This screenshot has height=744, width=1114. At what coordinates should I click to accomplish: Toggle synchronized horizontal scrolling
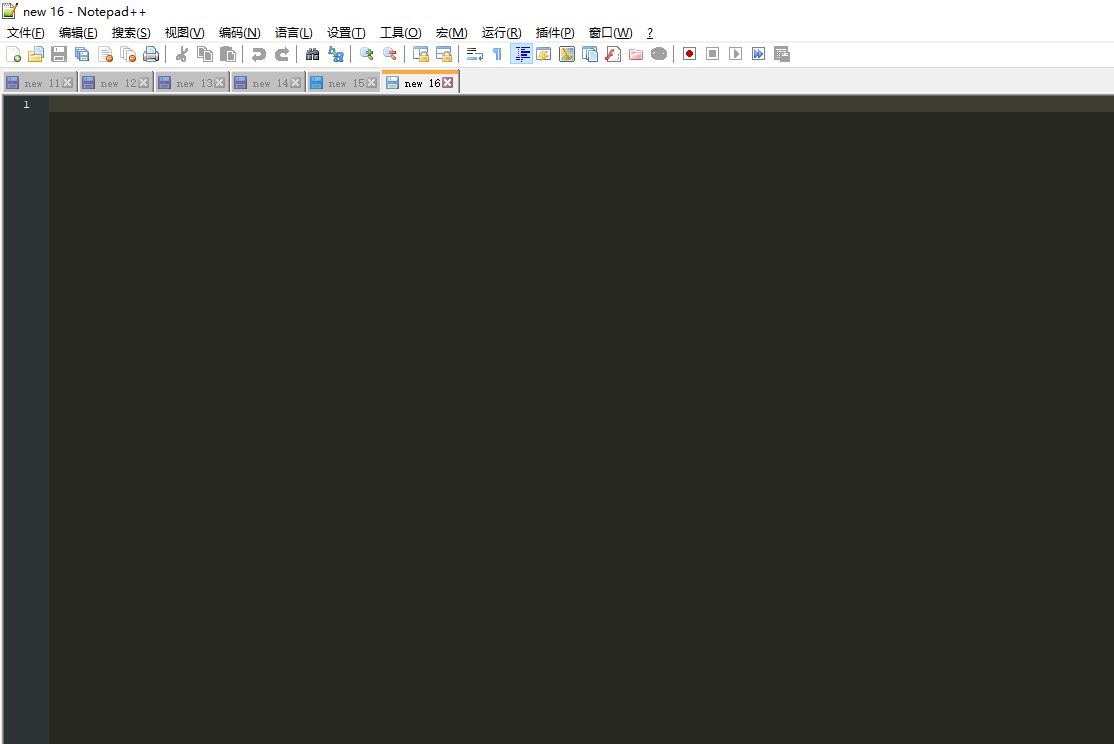(x=443, y=54)
